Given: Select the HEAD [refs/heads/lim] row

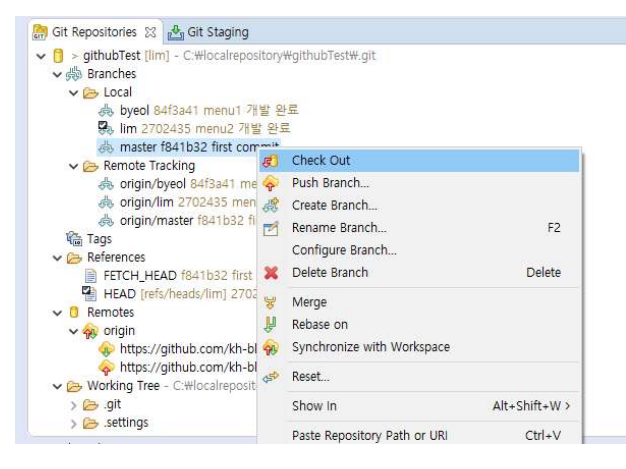Looking at the screenshot, I should point(169,294).
